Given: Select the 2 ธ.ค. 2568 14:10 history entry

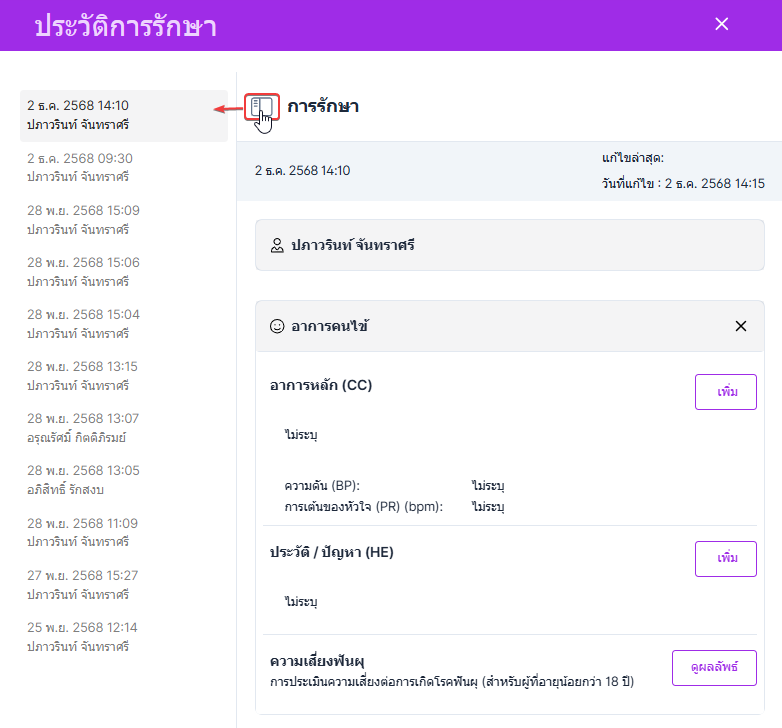Looking at the screenshot, I should point(124,115).
